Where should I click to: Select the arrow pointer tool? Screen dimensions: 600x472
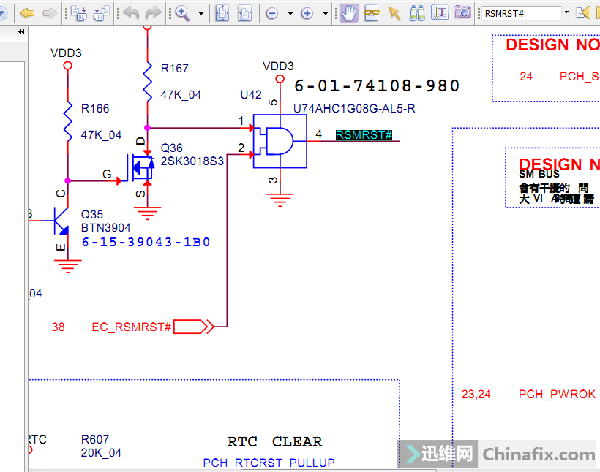[394, 13]
